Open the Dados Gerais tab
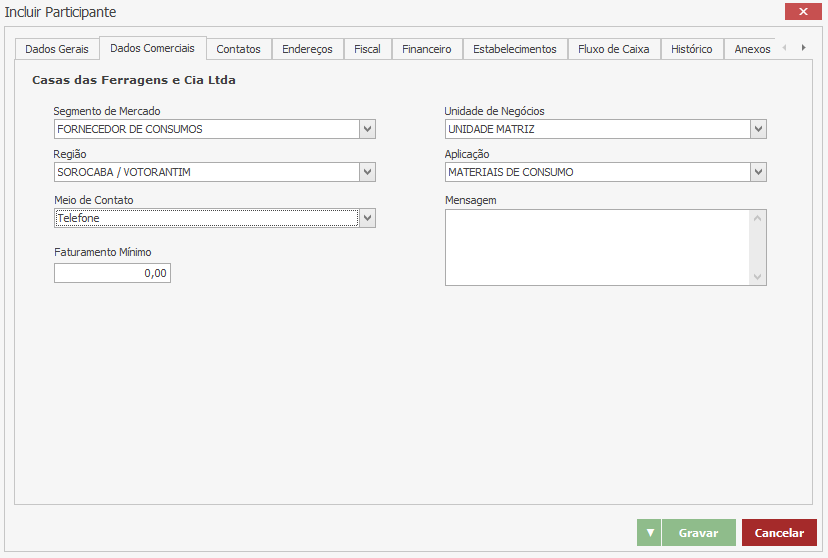828x558 pixels. pos(57,49)
